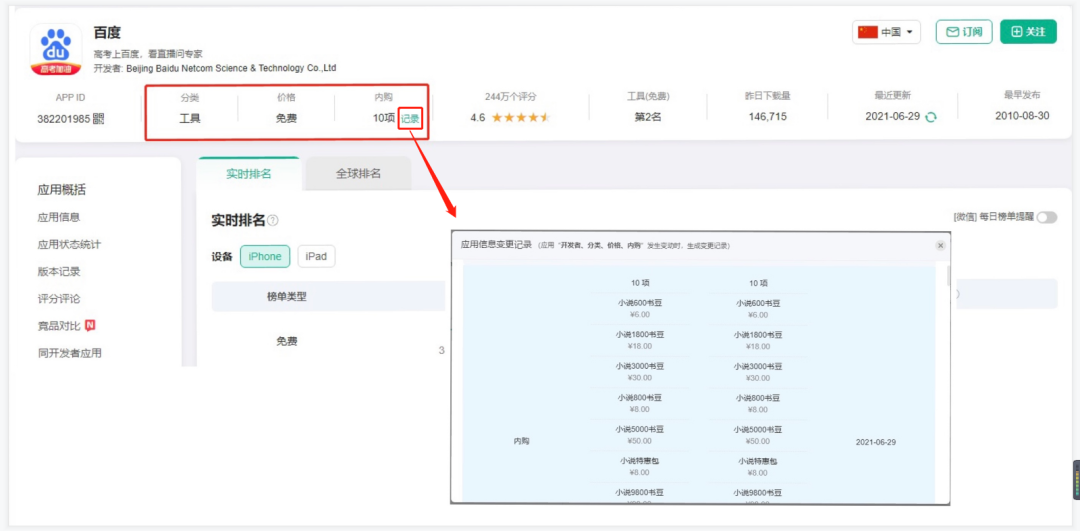Click the 免费 row under 榜单类型

[x=287, y=341]
